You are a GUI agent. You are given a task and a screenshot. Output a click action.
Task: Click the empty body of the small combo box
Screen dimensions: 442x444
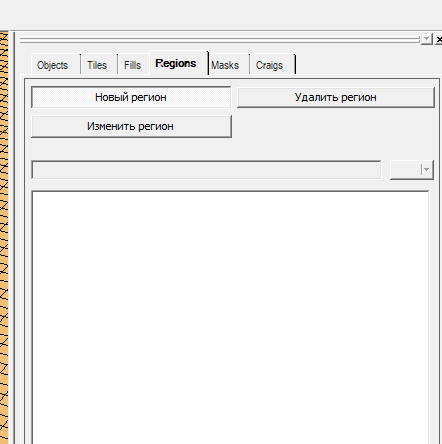tap(405, 170)
